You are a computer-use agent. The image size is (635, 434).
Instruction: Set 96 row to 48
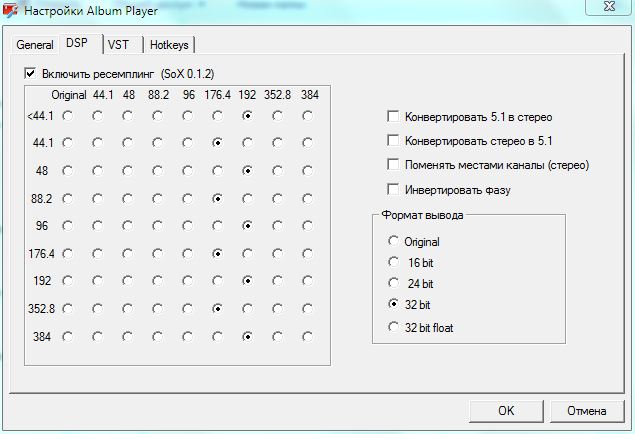click(x=128, y=226)
